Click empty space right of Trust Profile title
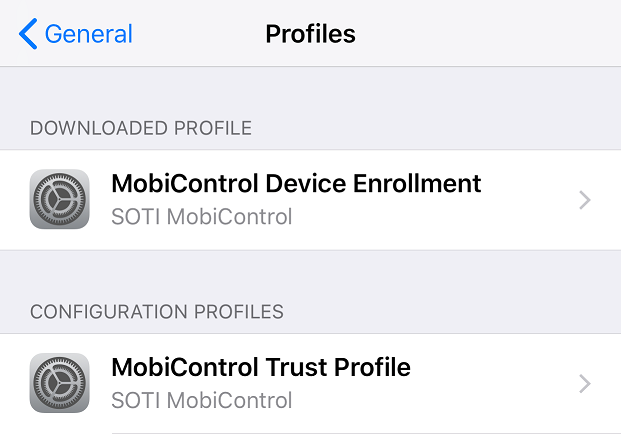 tap(490, 368)
